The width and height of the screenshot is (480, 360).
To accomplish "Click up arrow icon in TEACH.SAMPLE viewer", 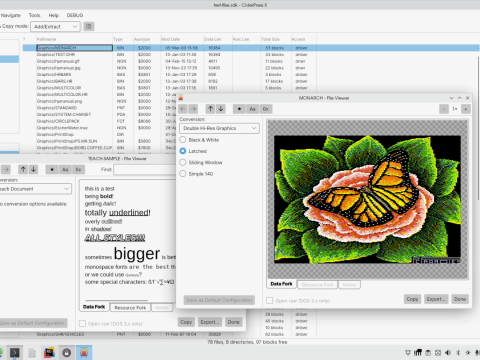I will (23, 169).
